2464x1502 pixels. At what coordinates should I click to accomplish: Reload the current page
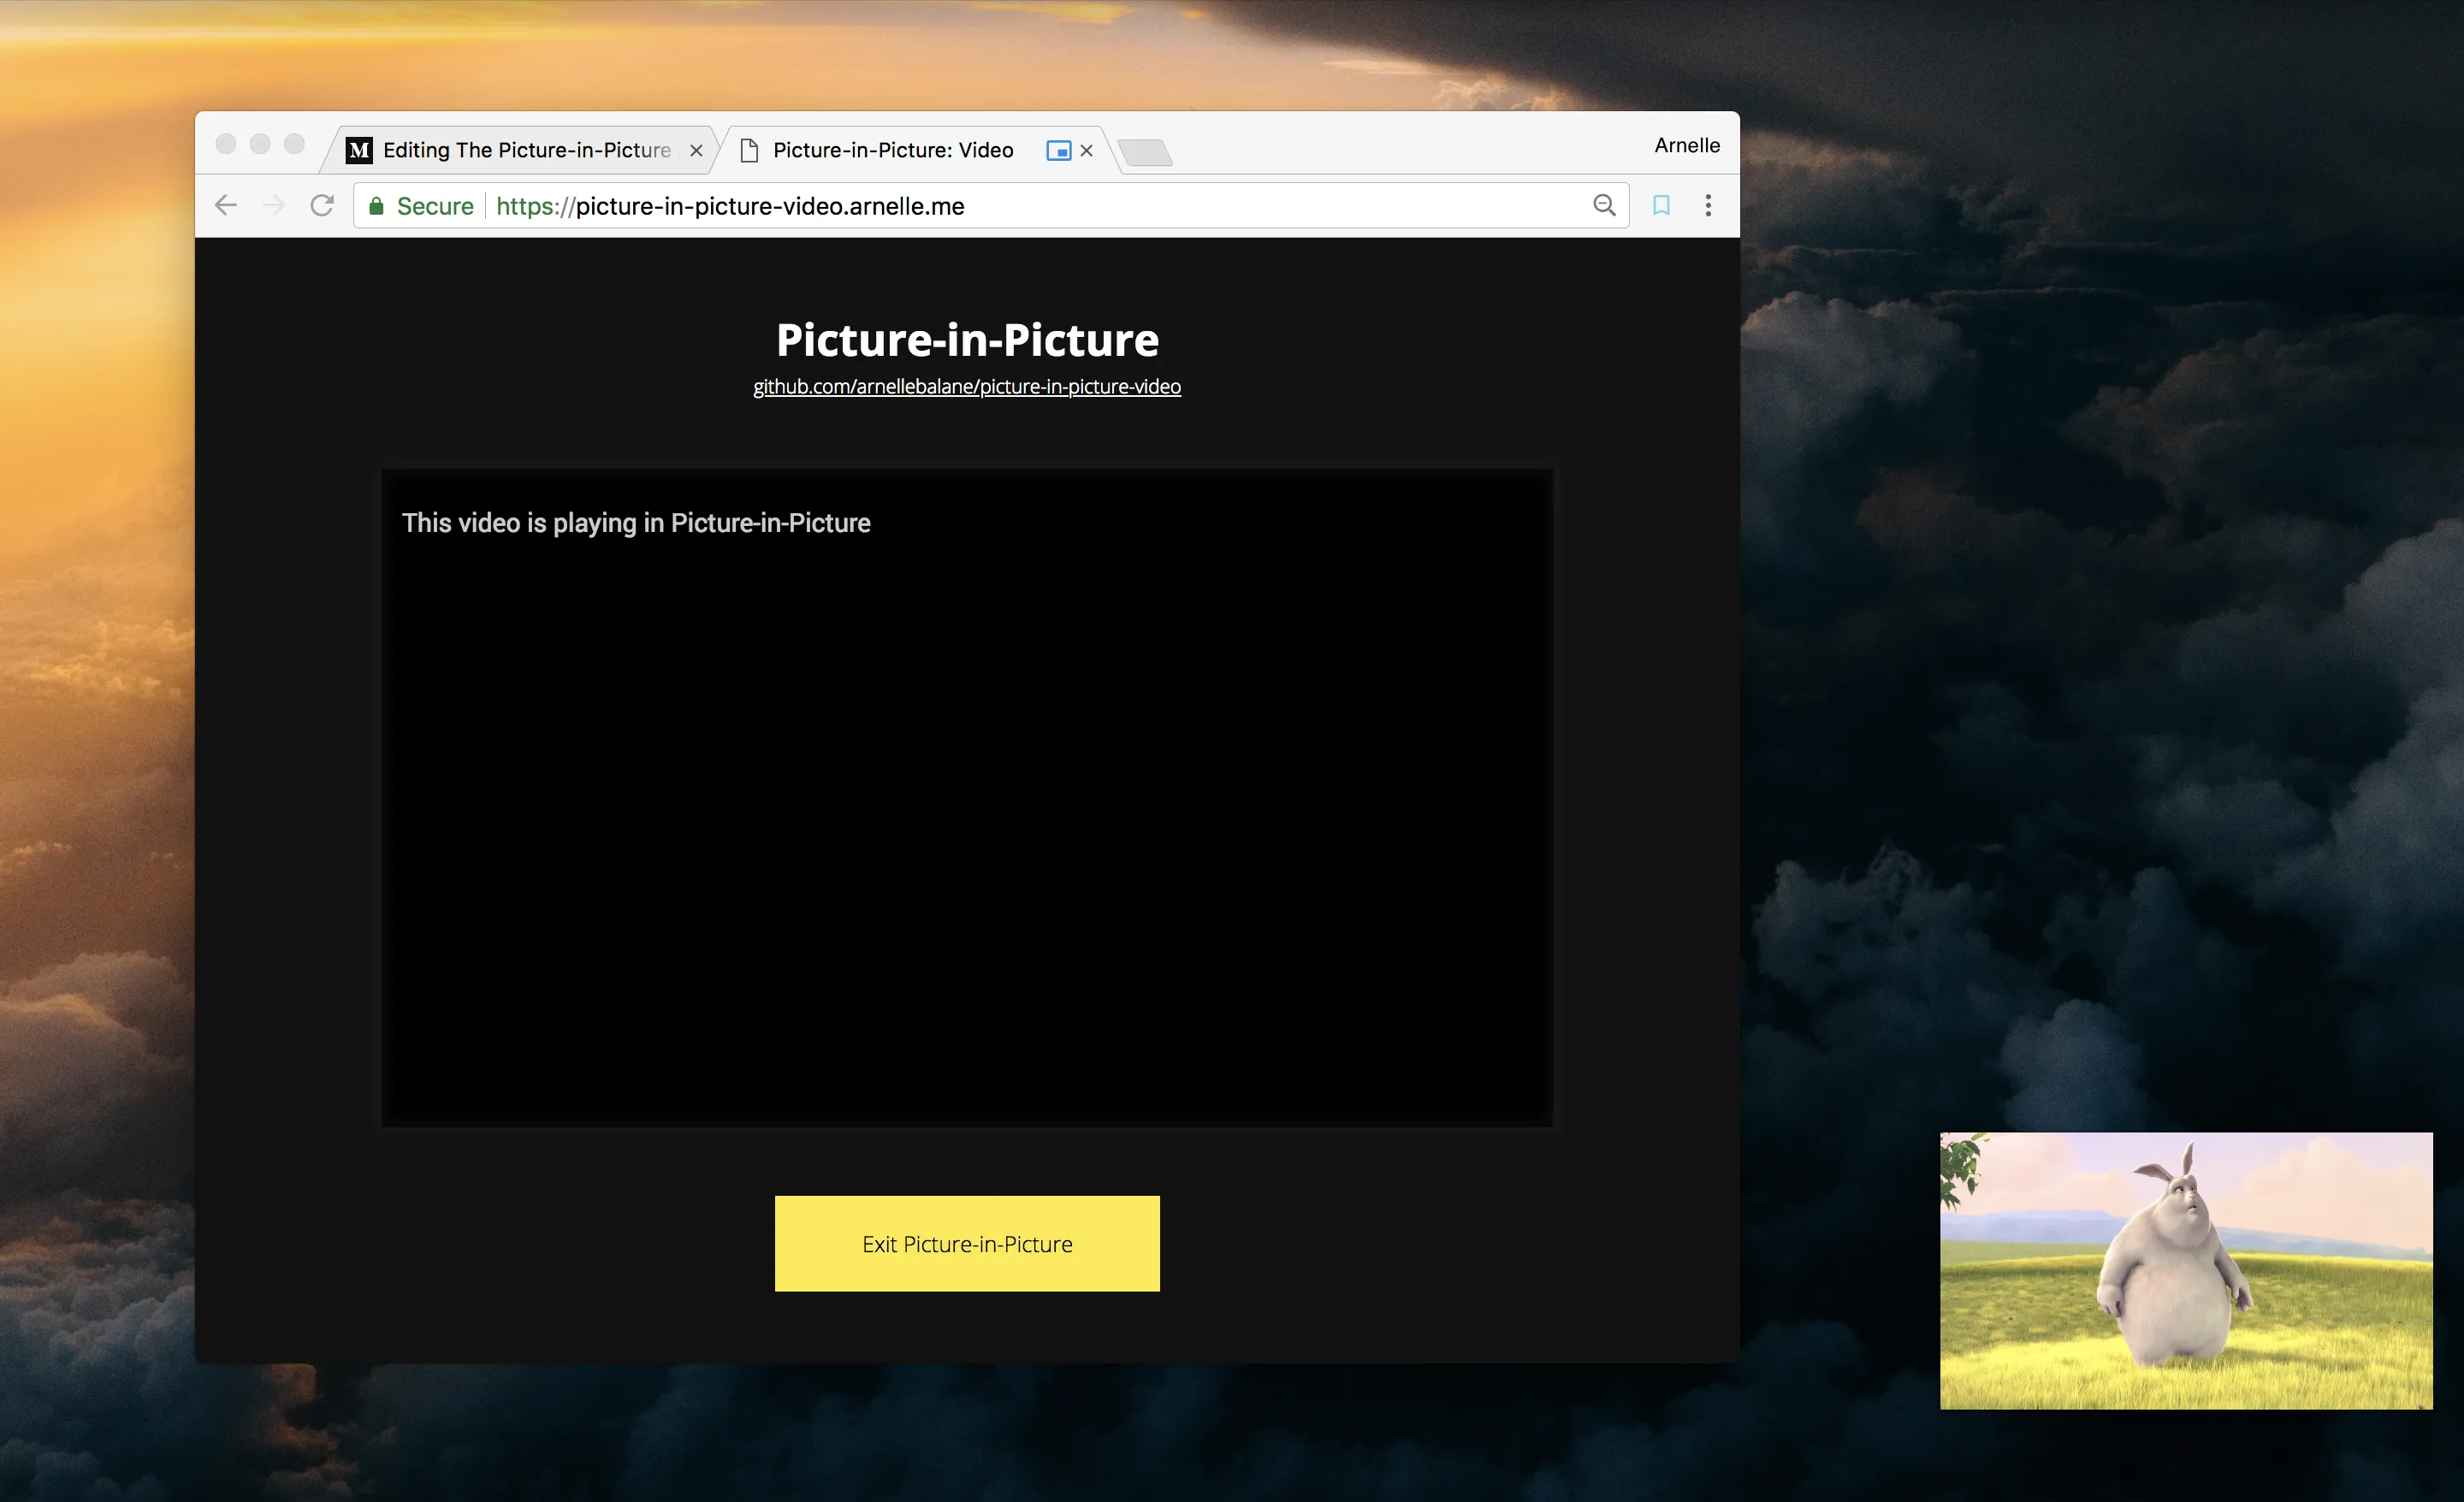[x=322, y=205]
